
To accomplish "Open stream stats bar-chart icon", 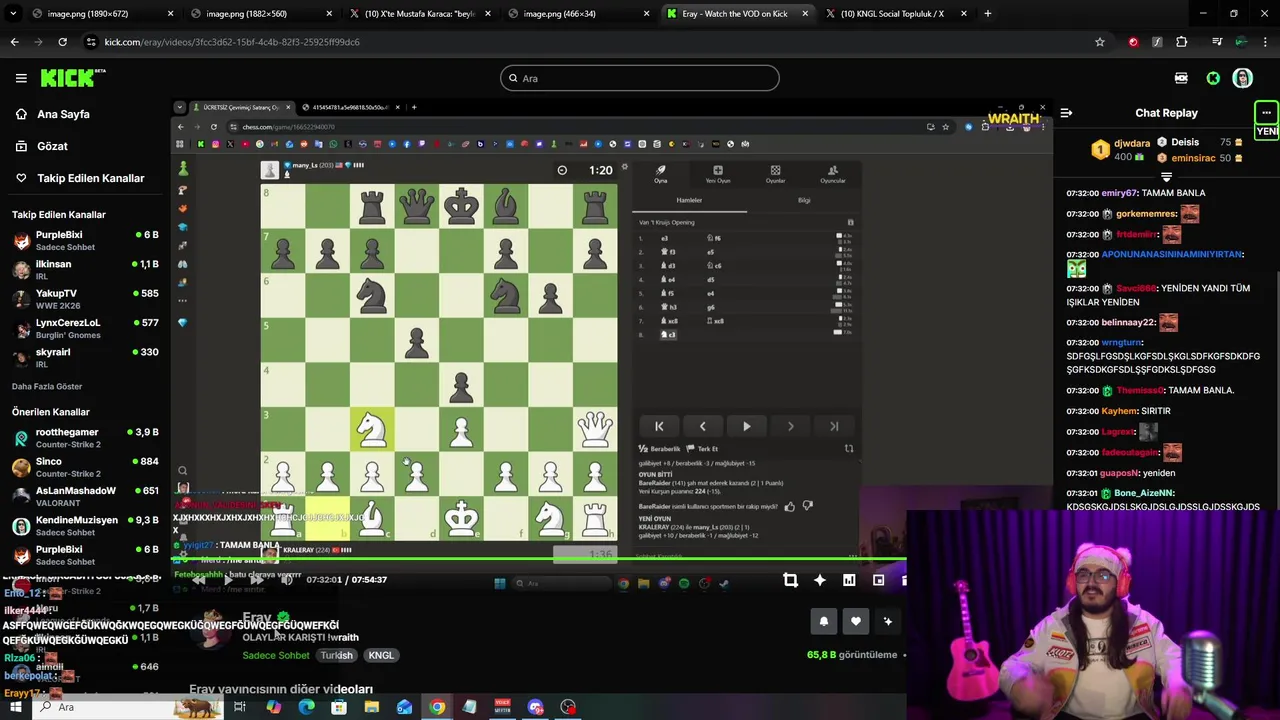I will pos(849,580).
